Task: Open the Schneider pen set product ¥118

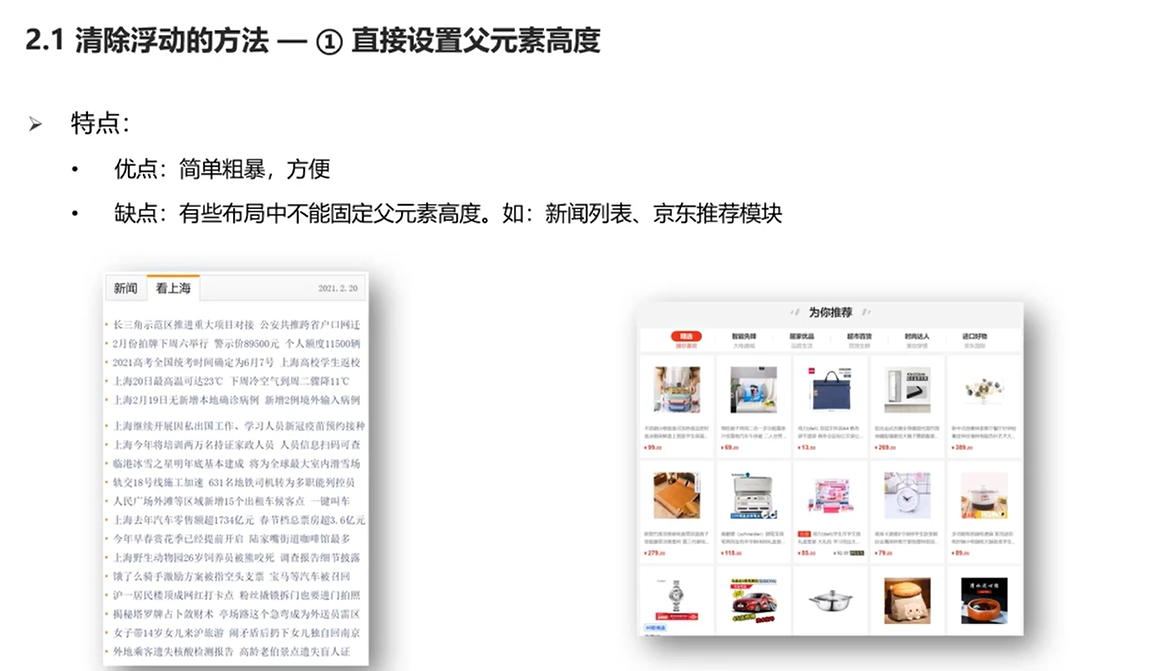Action: 753,496
